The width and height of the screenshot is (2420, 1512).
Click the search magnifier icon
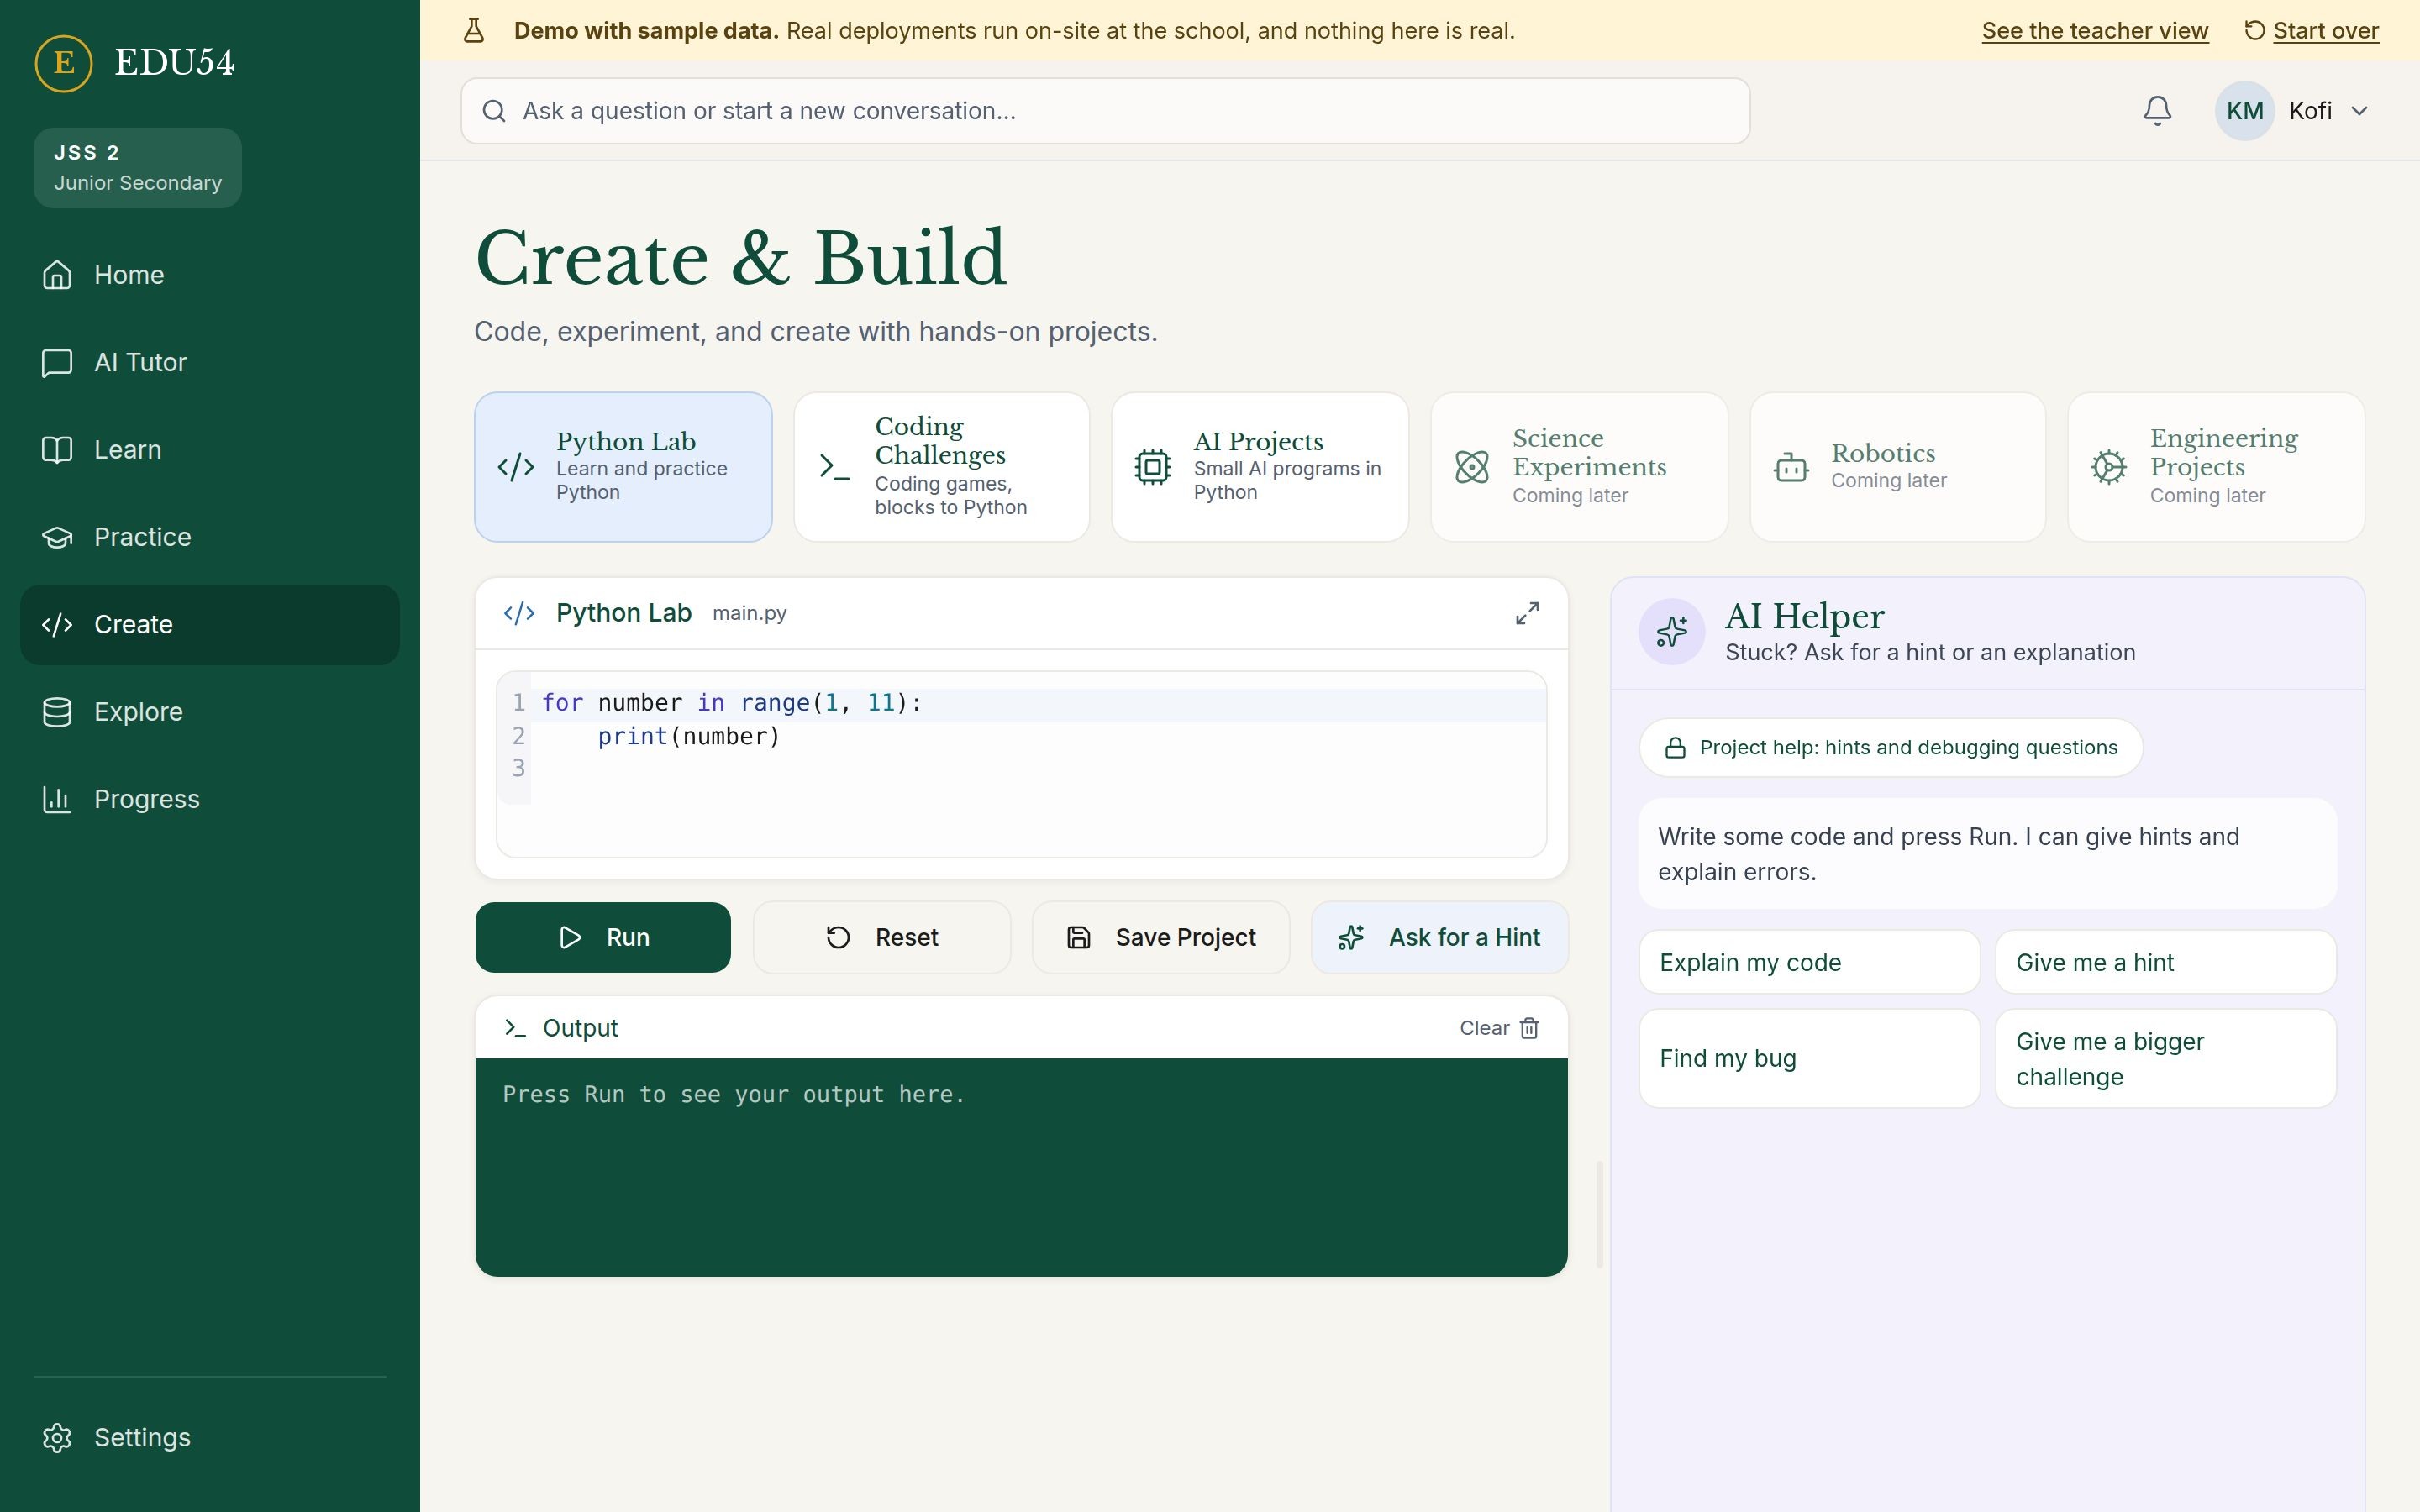[x=494, y=111]
